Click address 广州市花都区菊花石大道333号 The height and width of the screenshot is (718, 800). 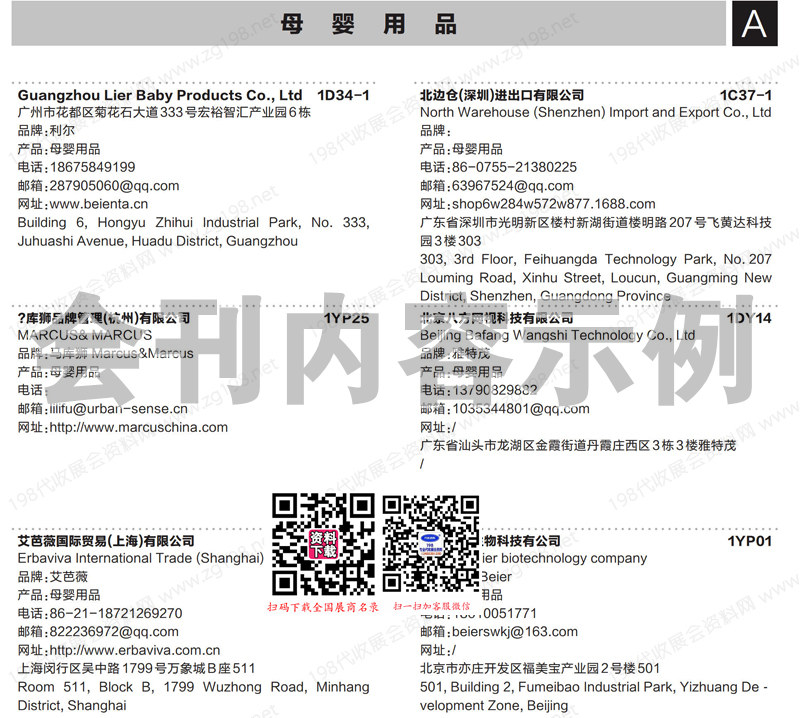coord(164,112)
